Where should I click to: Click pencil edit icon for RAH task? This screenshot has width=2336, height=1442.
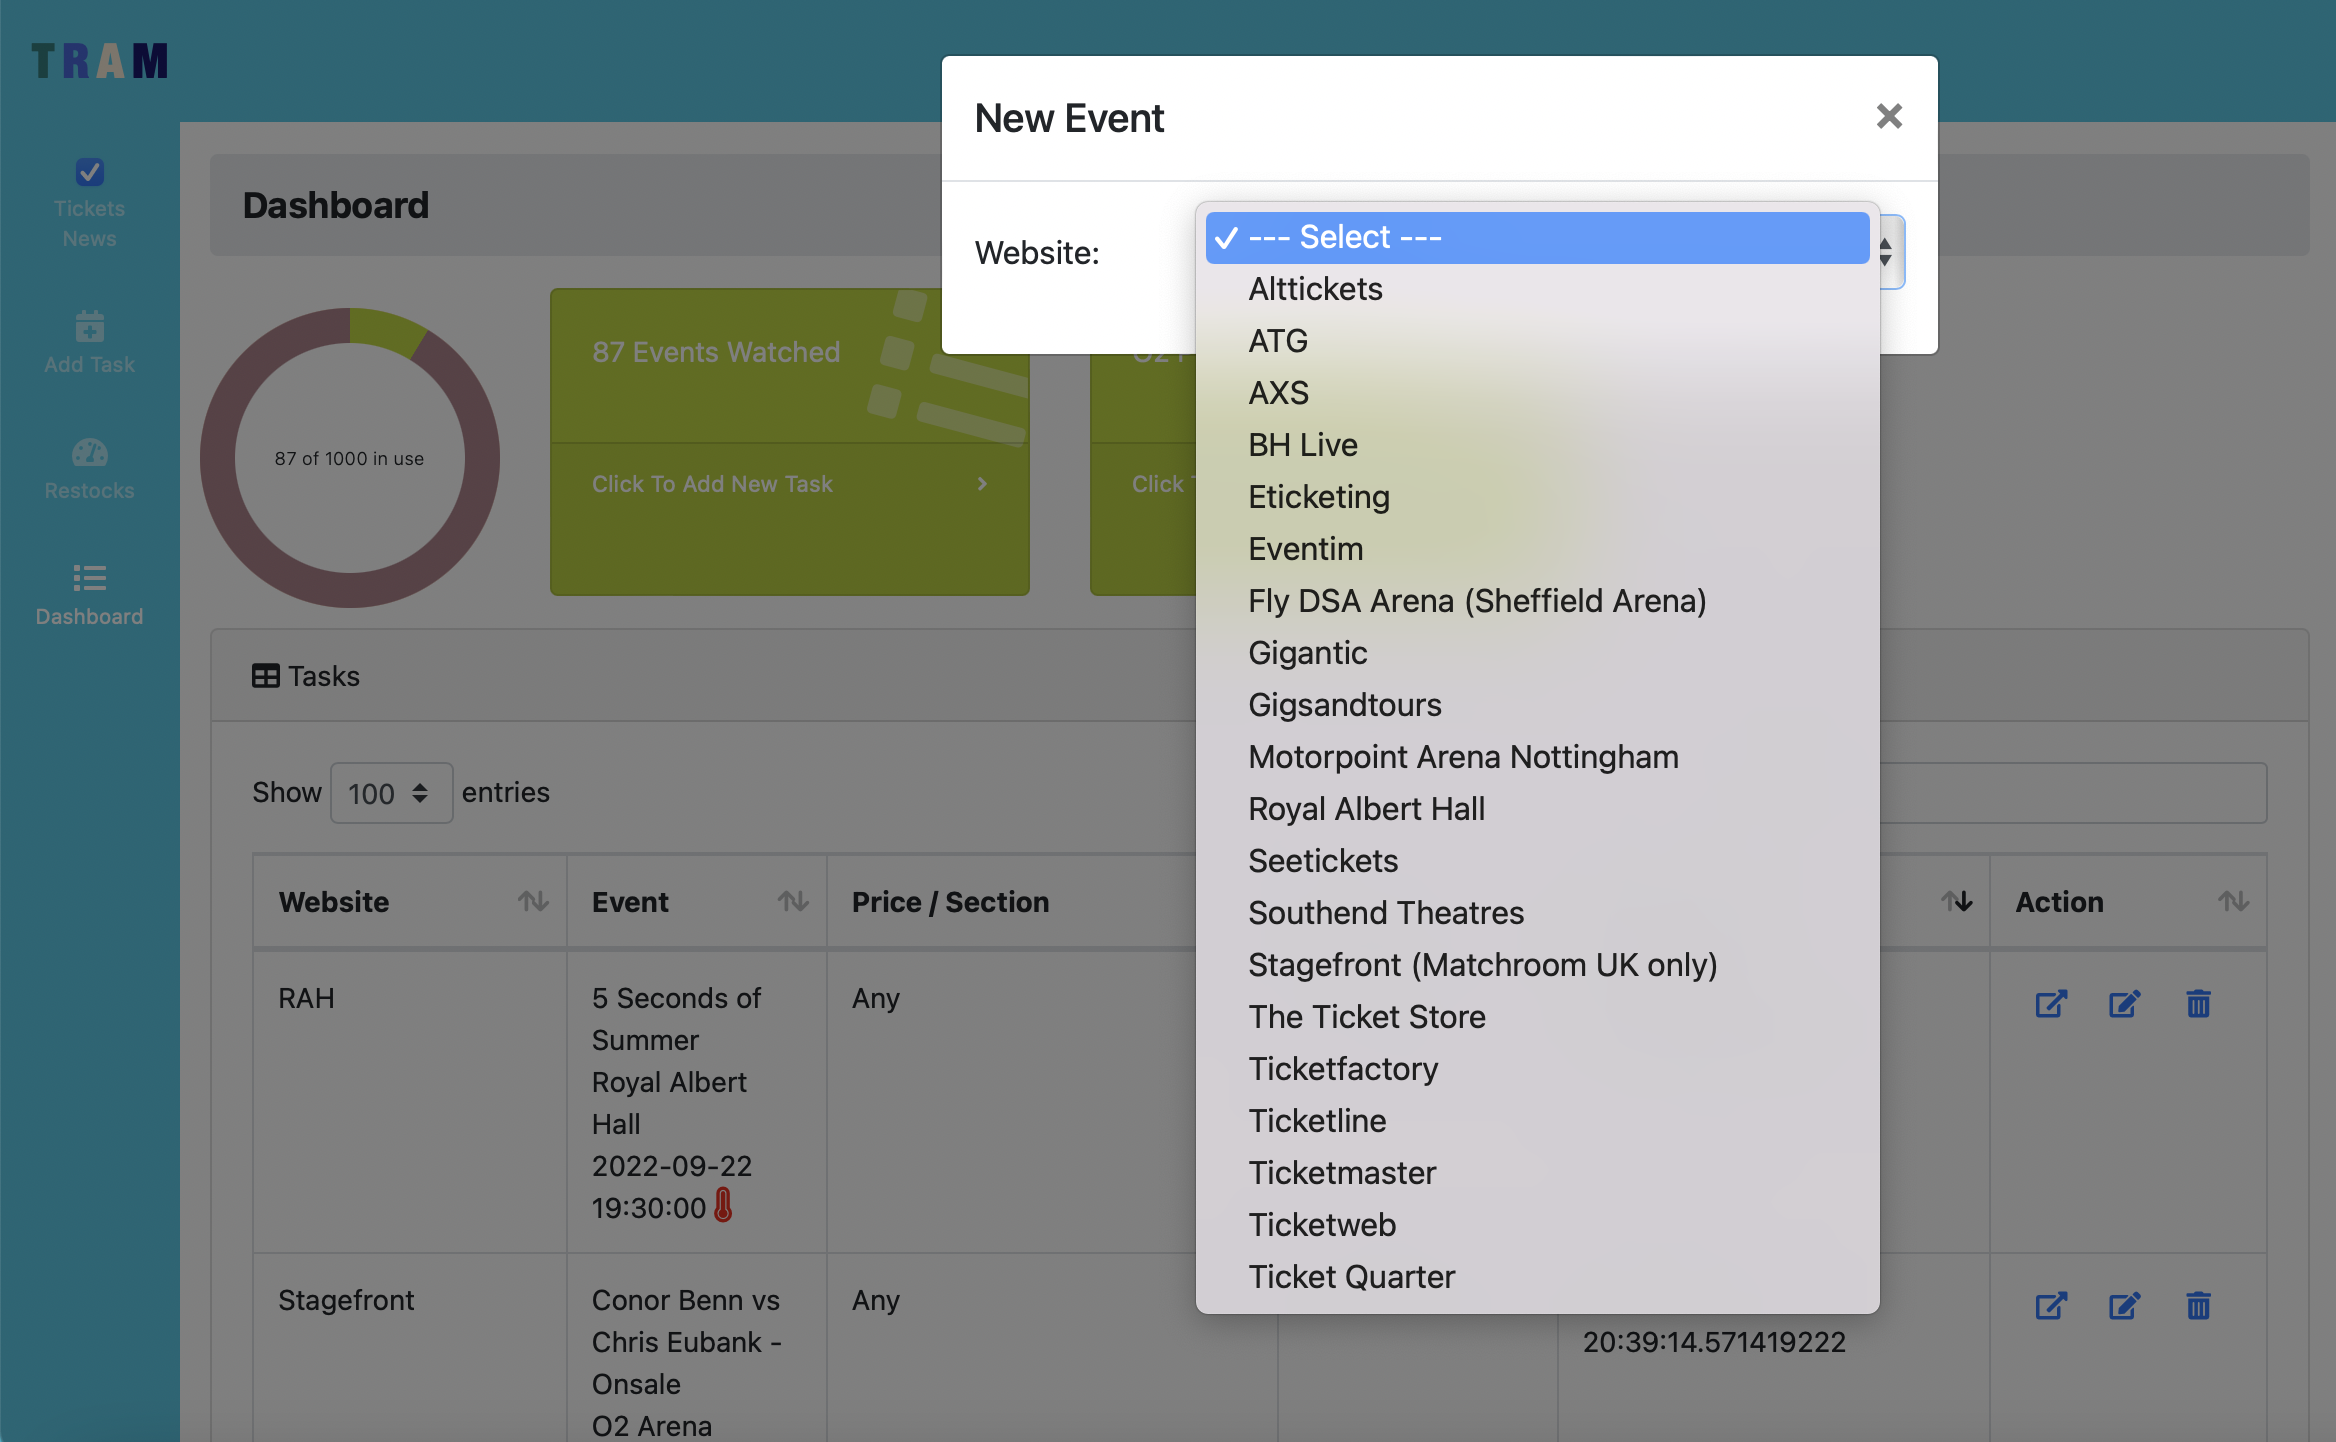coord(2124,1003)
